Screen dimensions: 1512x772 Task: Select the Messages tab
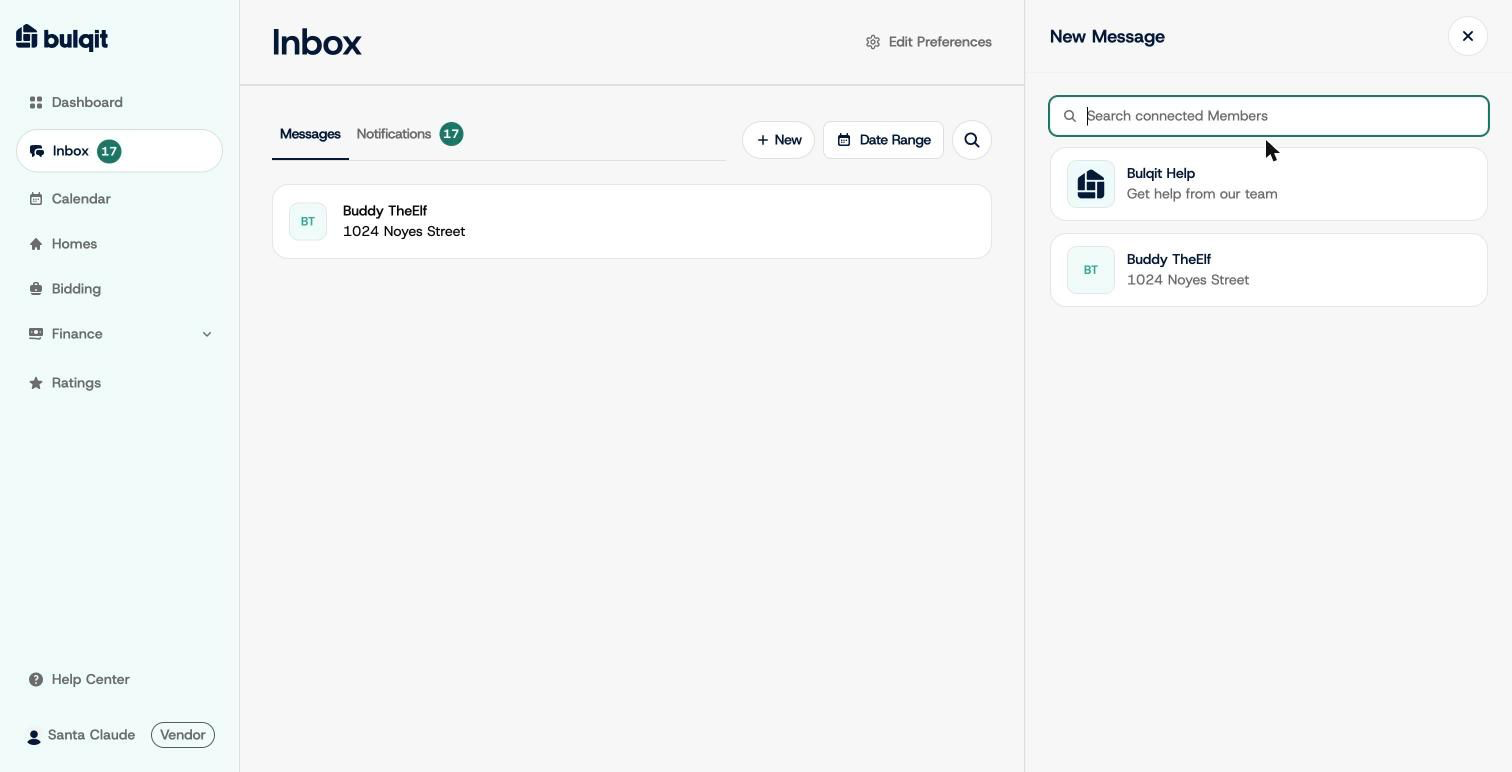(x=310, y=134)
